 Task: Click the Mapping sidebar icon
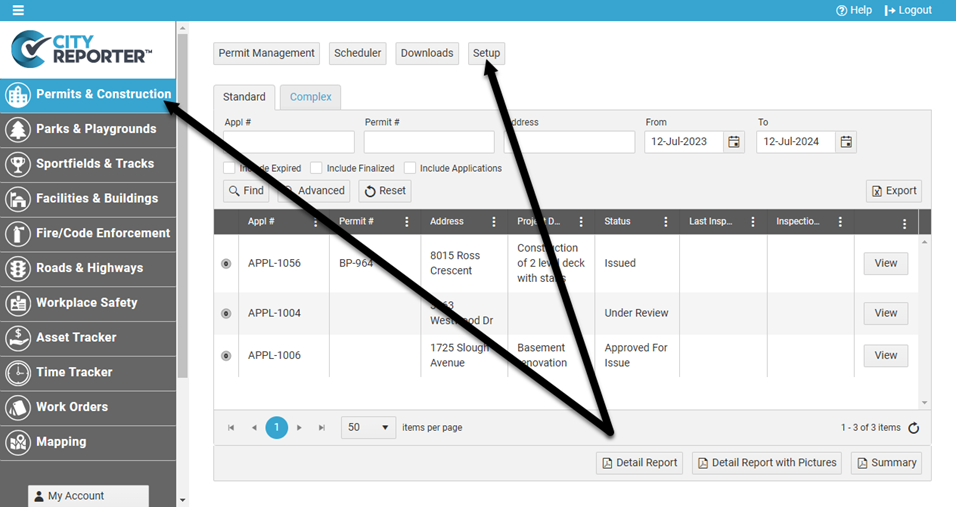click(18, 442)
